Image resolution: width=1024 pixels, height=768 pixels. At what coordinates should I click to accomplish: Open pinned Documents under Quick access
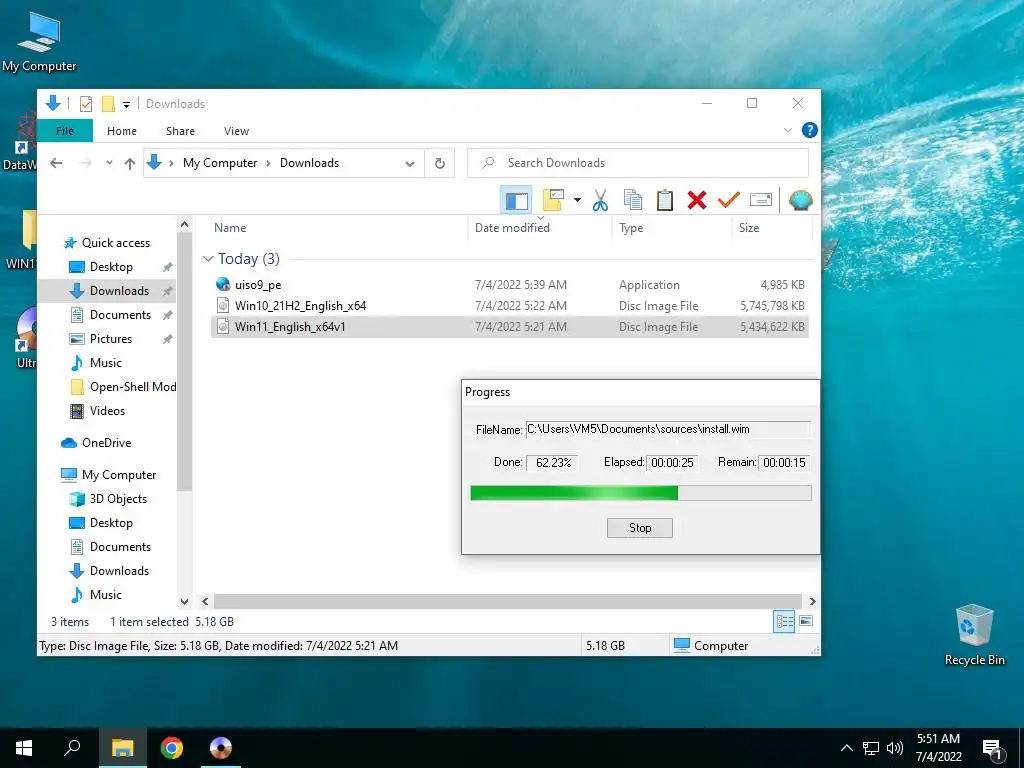coord(120,315)
